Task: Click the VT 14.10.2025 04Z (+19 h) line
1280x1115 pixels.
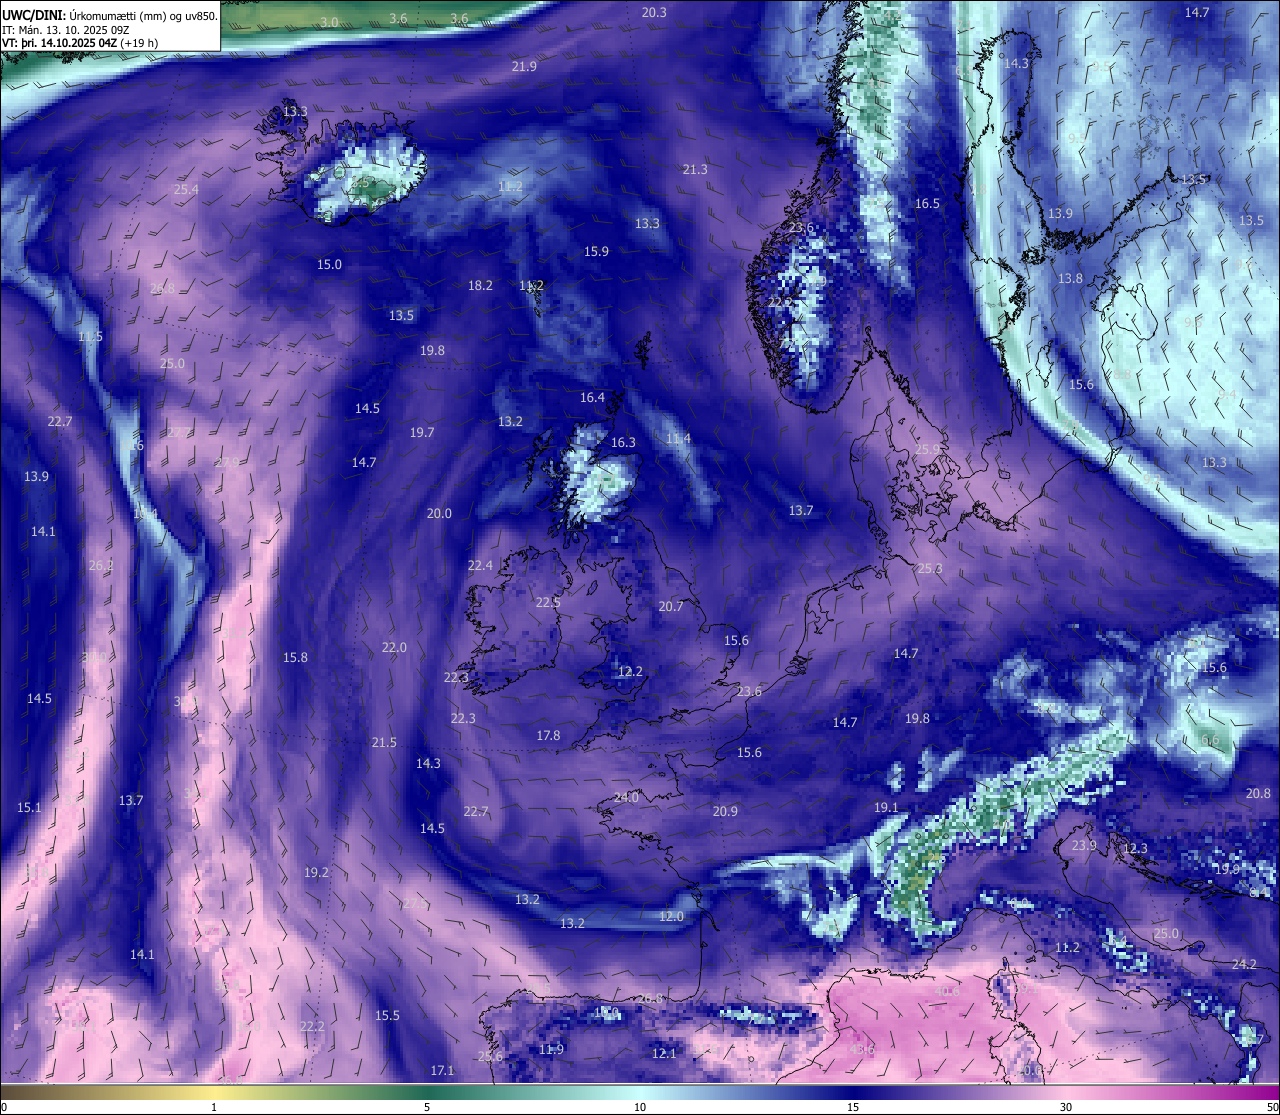Action: tap(80, 43)
